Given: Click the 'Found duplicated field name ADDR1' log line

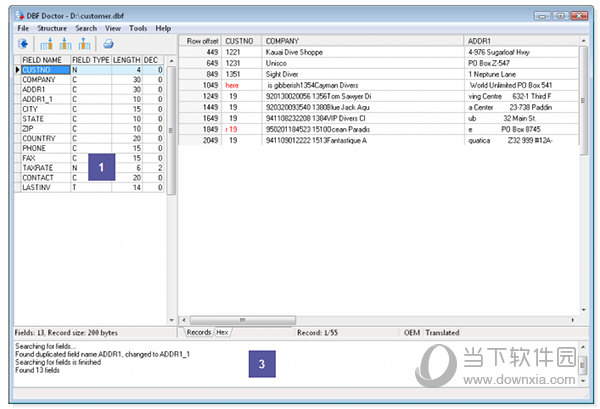Looking at the screenshot, I should 103,354.
